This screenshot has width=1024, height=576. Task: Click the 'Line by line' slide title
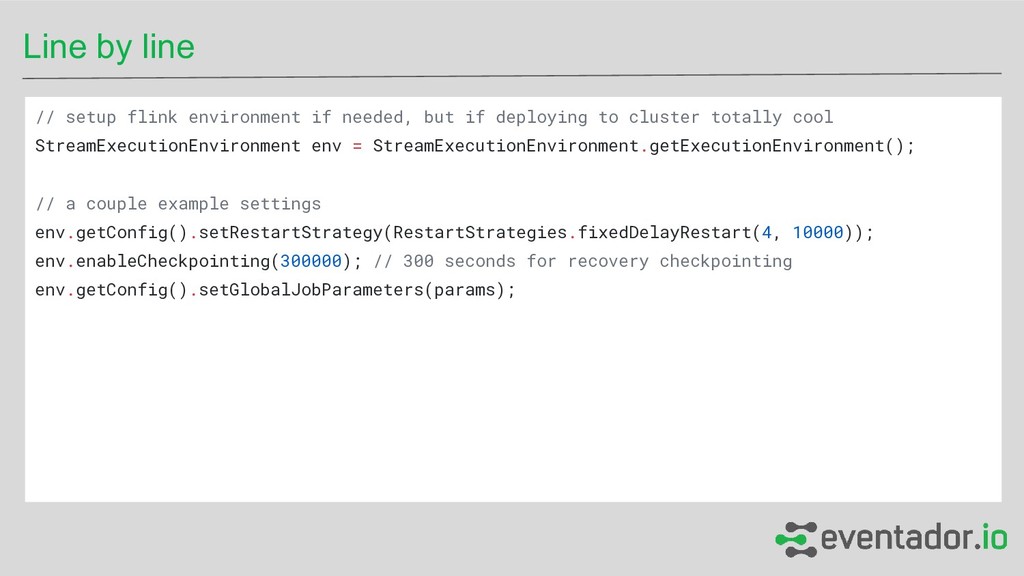pos(109,47)
